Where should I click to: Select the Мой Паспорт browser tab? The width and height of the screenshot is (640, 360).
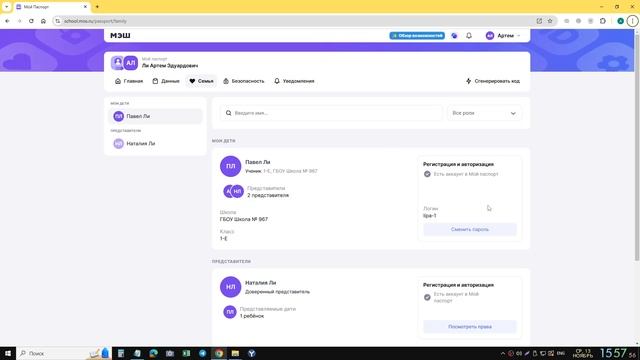(51, 7)
